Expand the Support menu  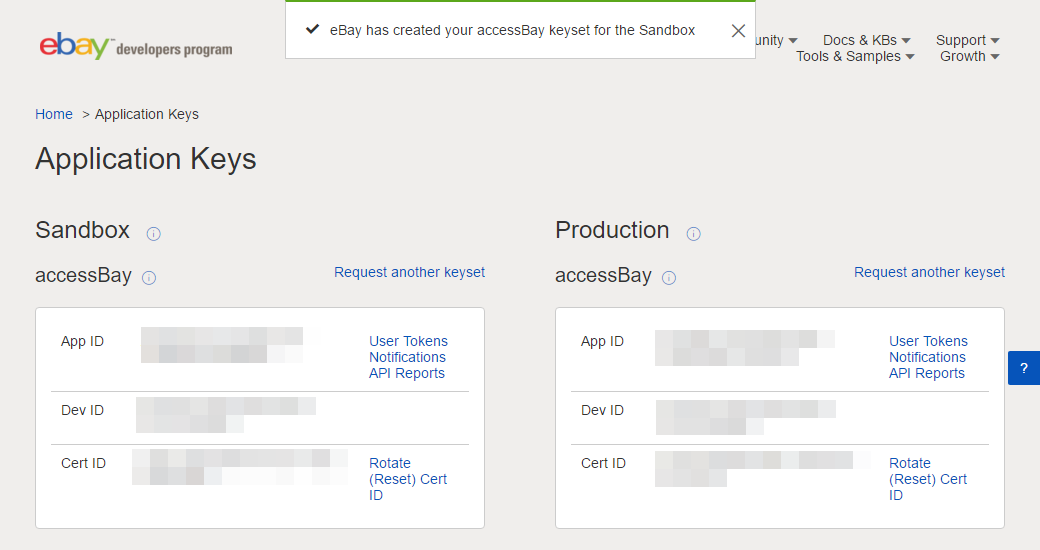pos(967,40)
